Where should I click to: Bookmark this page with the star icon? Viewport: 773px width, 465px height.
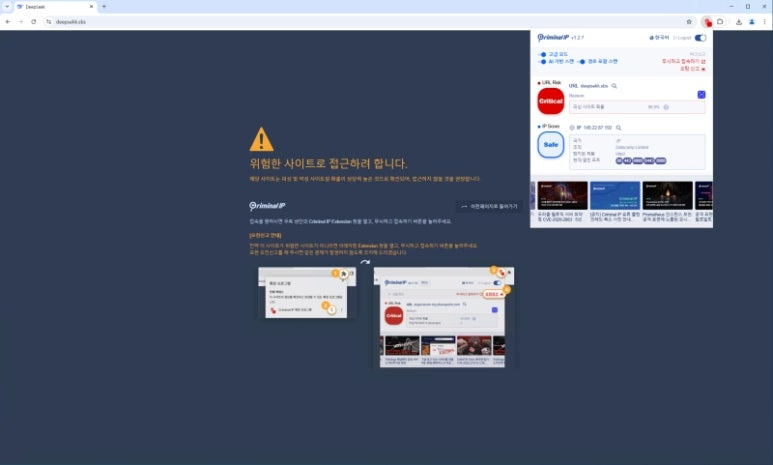pos(689,22)
